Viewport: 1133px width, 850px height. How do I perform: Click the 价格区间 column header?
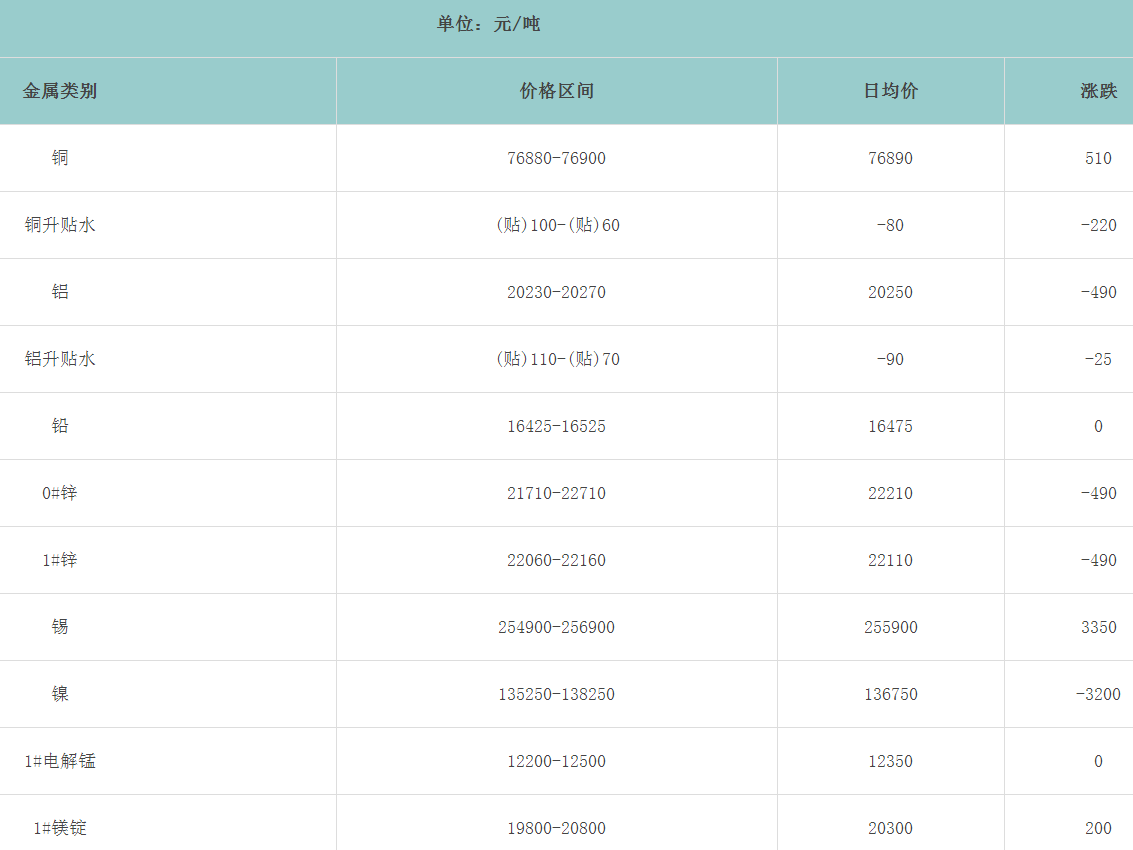coord(556,91)
